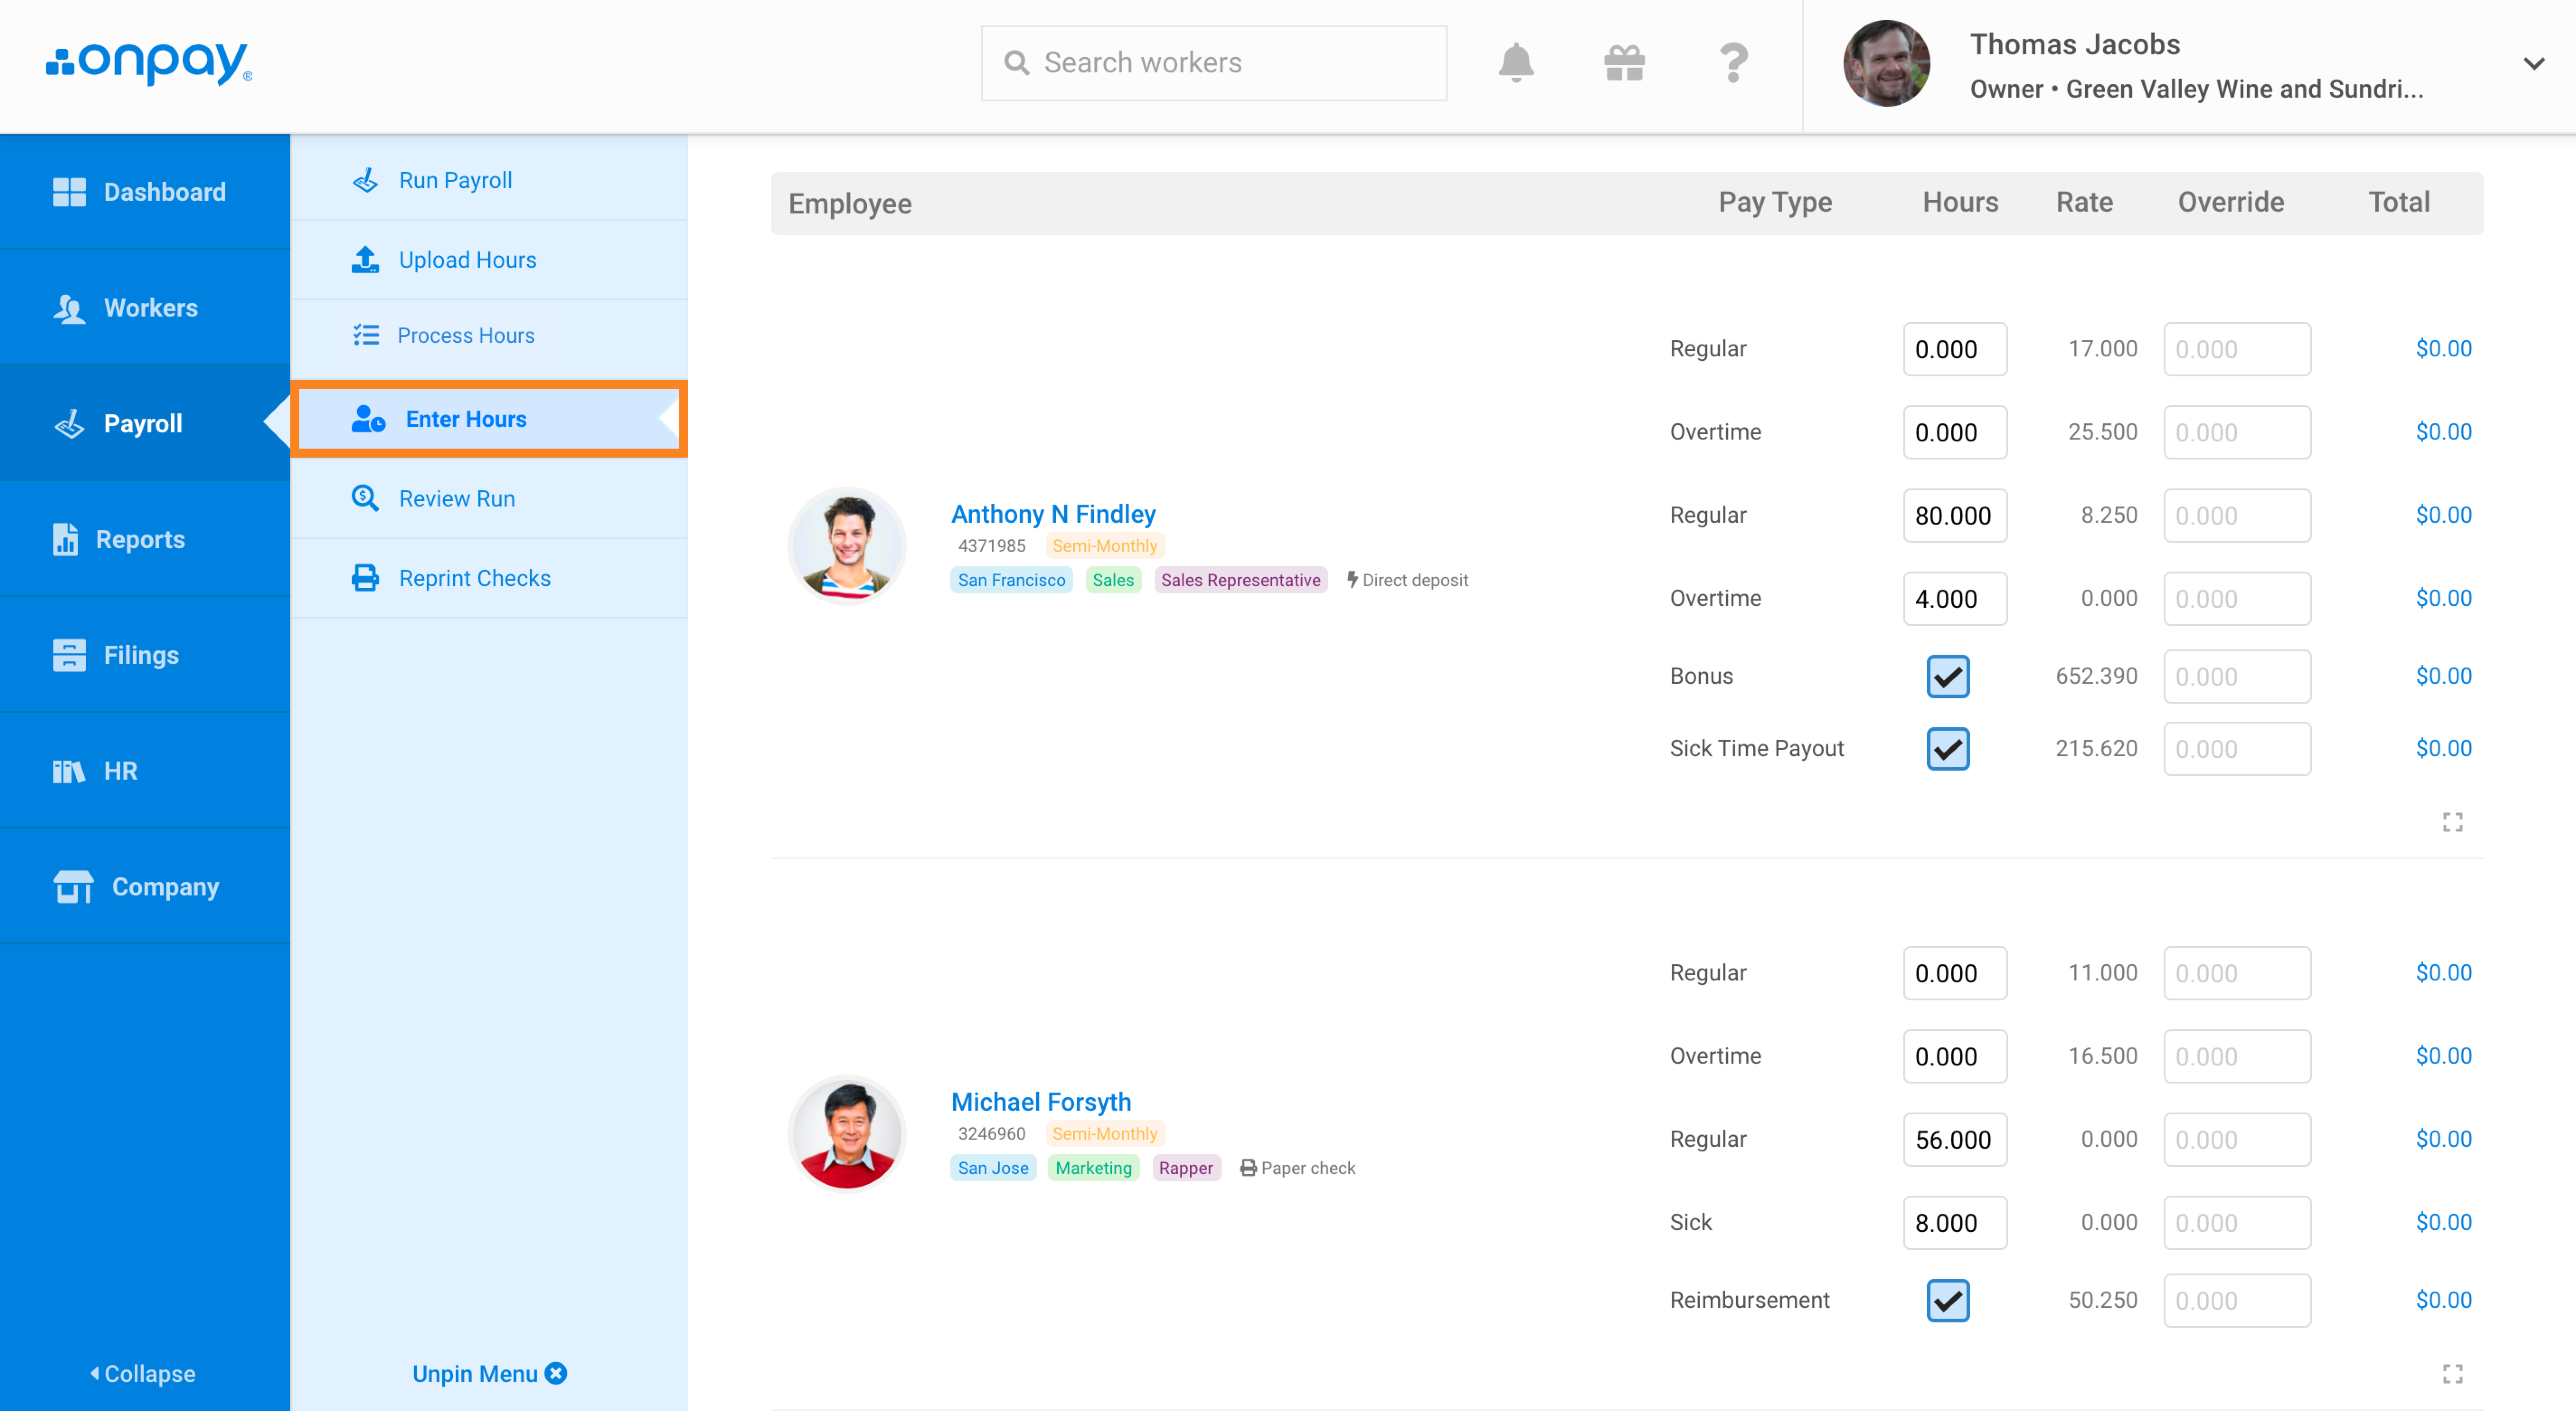
Task: Click Anthony's Overtime hours field showing 4.000
Action: [1954, 599]
